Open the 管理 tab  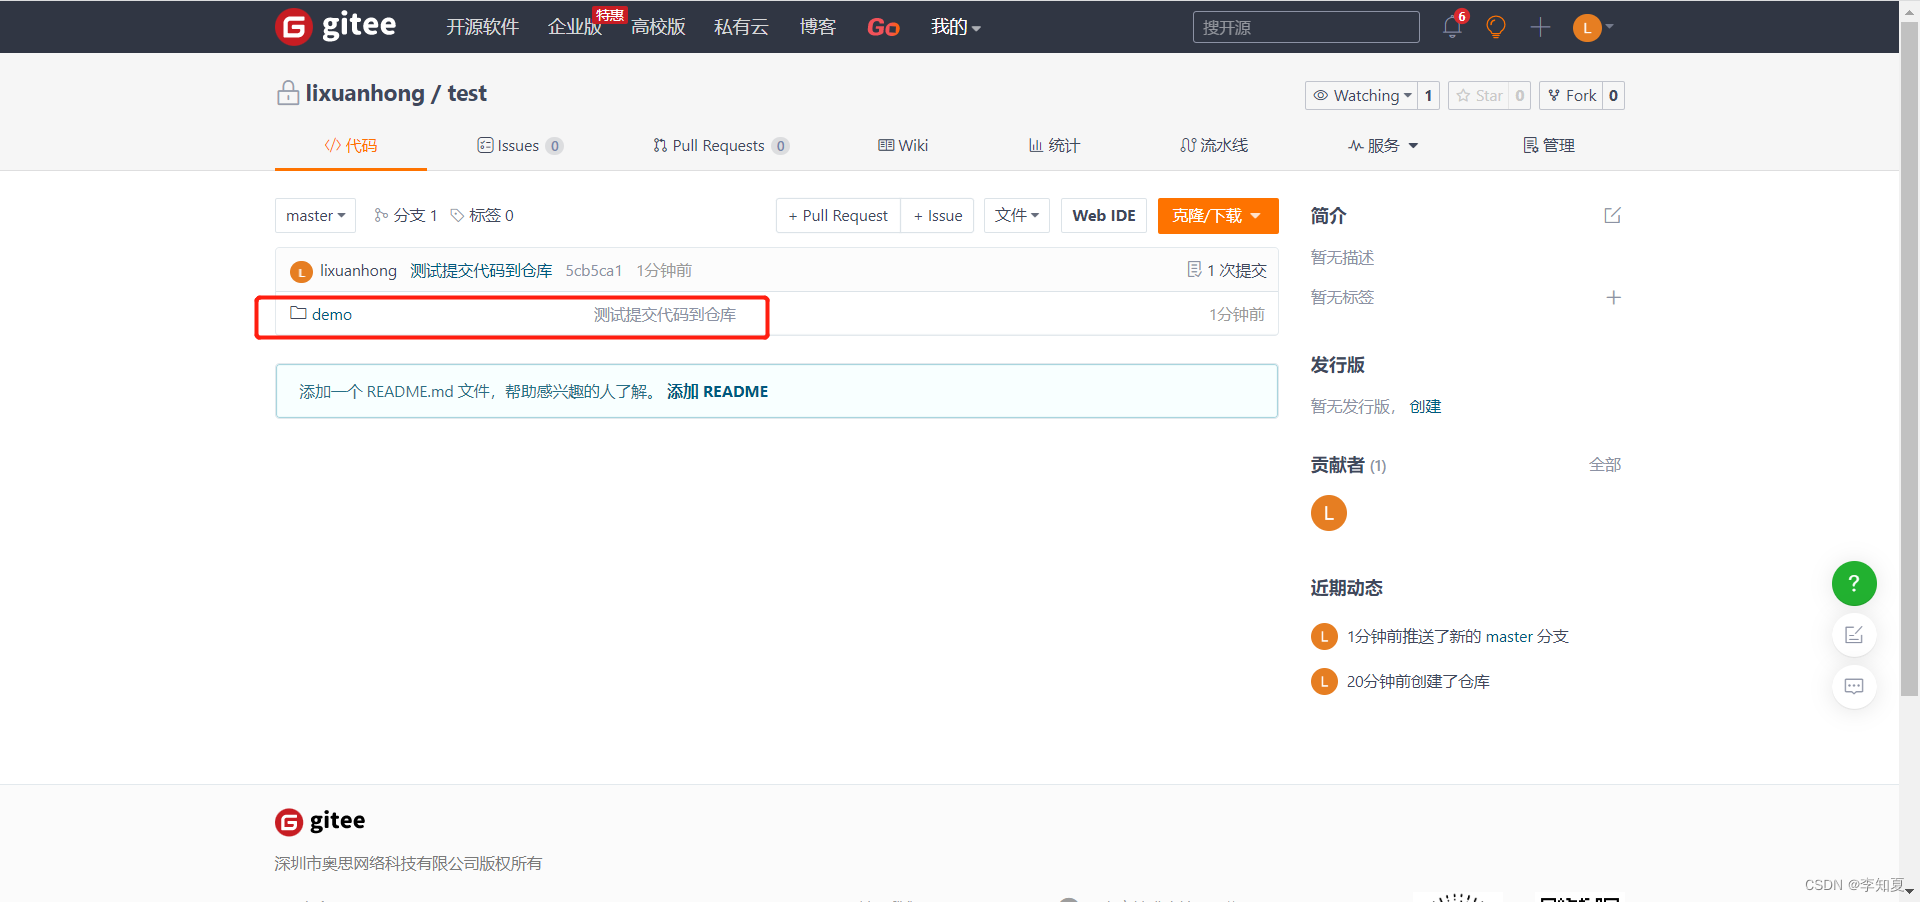1549,145
